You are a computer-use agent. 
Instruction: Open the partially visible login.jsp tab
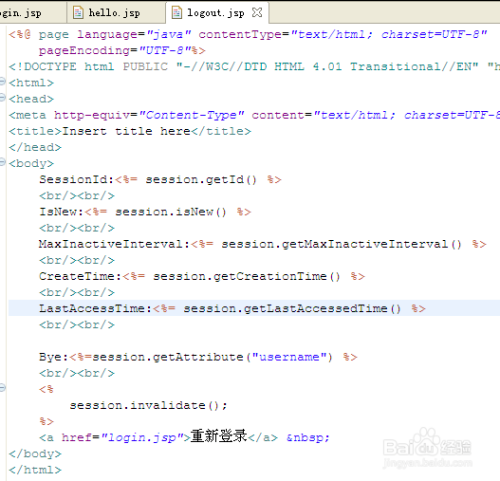[x=32, y=13]
